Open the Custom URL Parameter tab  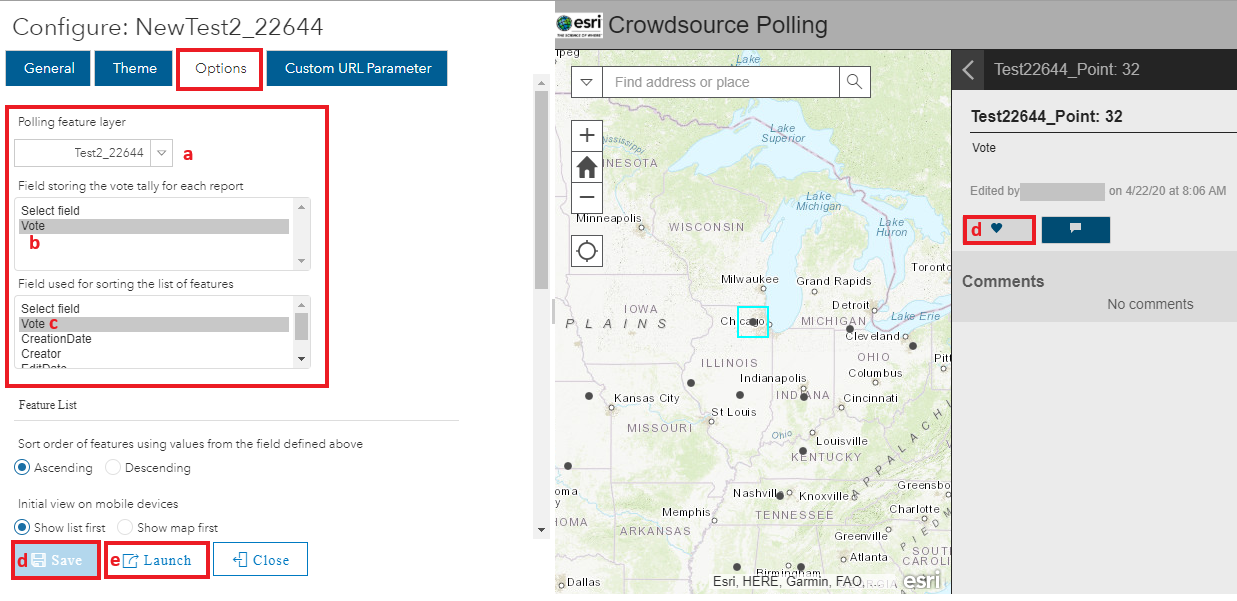point(357,69)
